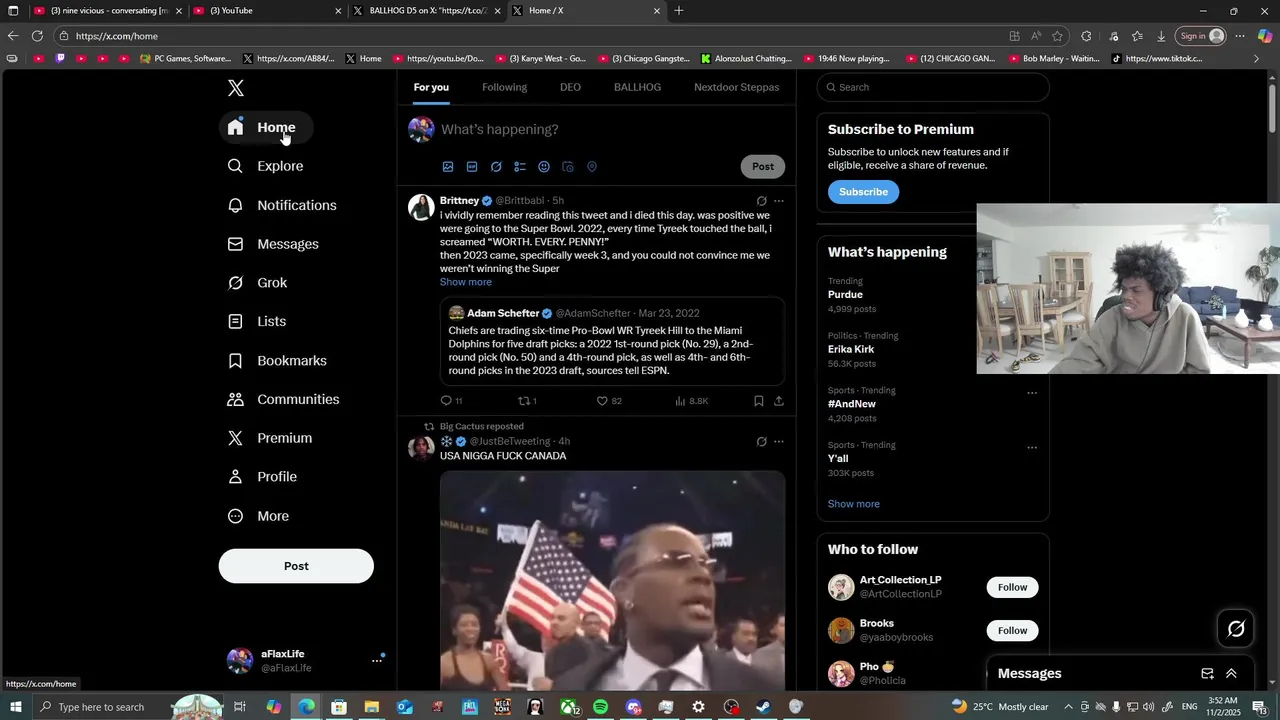This screenshot has width=1280, height=720.
Task: Click the blue Subscribe button
Action: [x=863, y=192]
